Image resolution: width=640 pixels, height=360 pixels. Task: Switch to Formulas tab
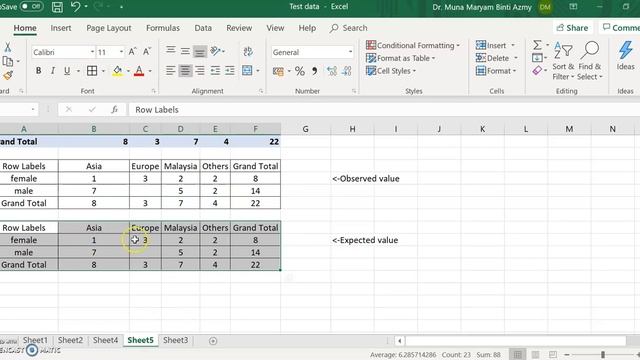tap(163, 28)
